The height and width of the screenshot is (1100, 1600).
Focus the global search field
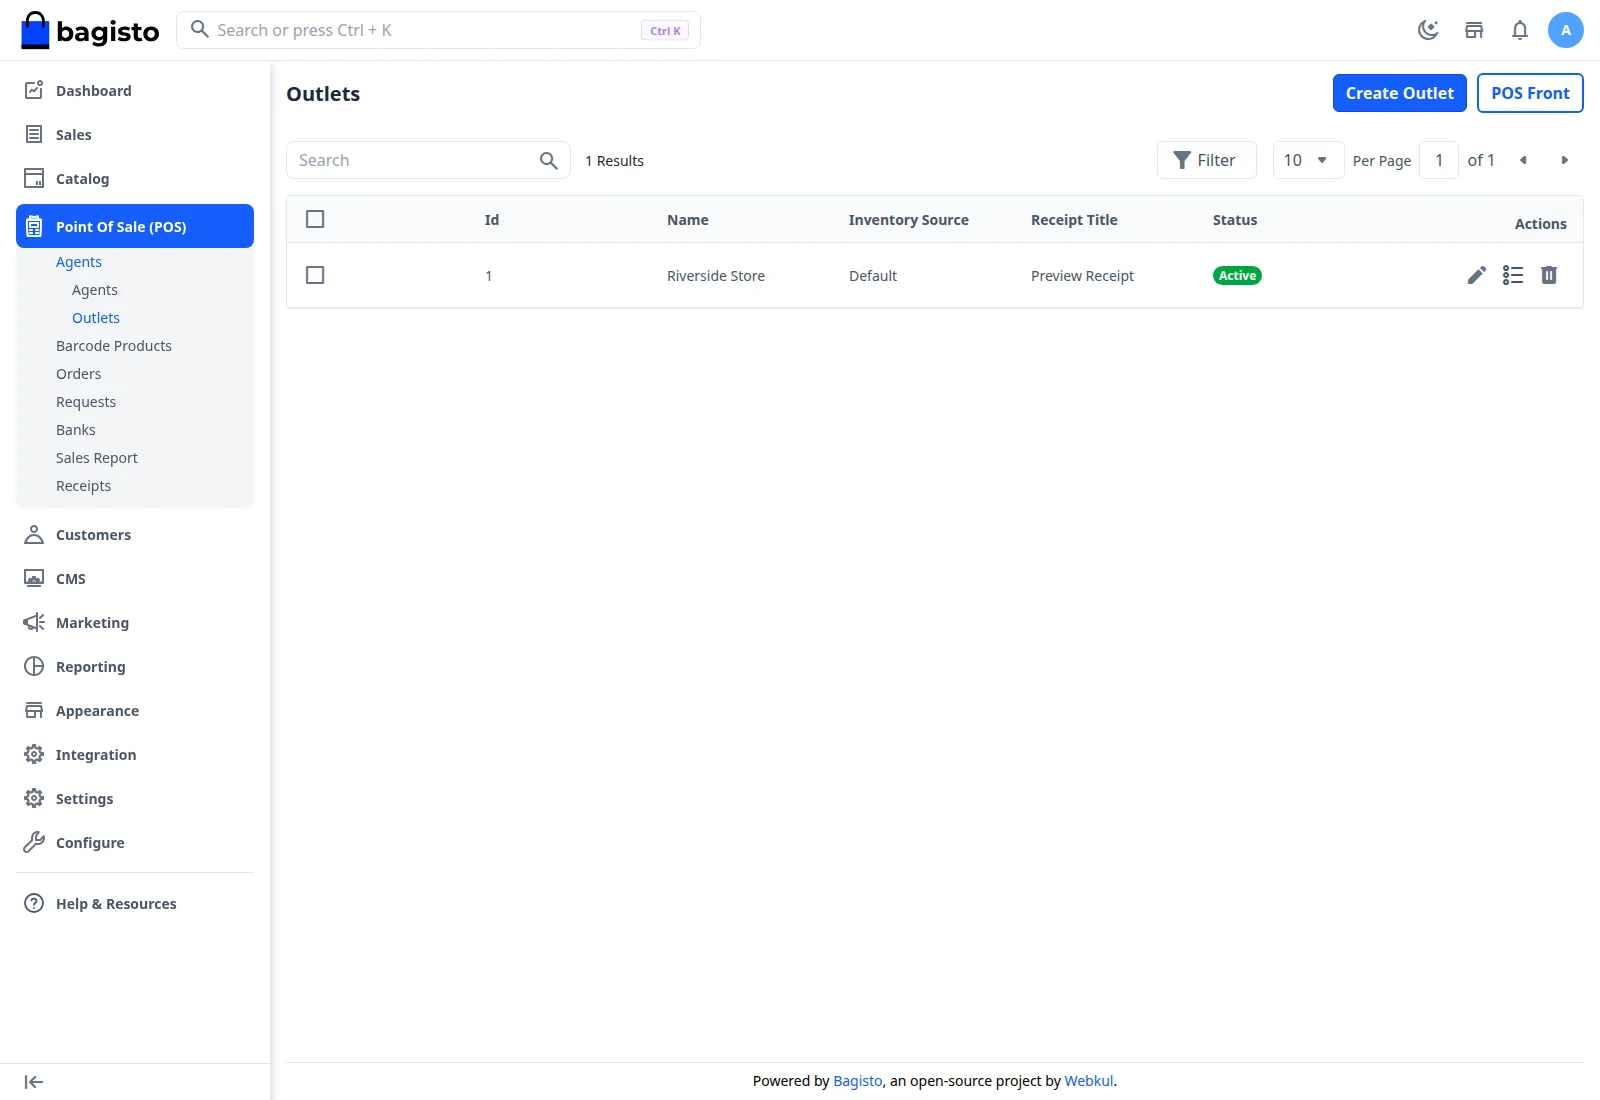click(x=438, y=30)
